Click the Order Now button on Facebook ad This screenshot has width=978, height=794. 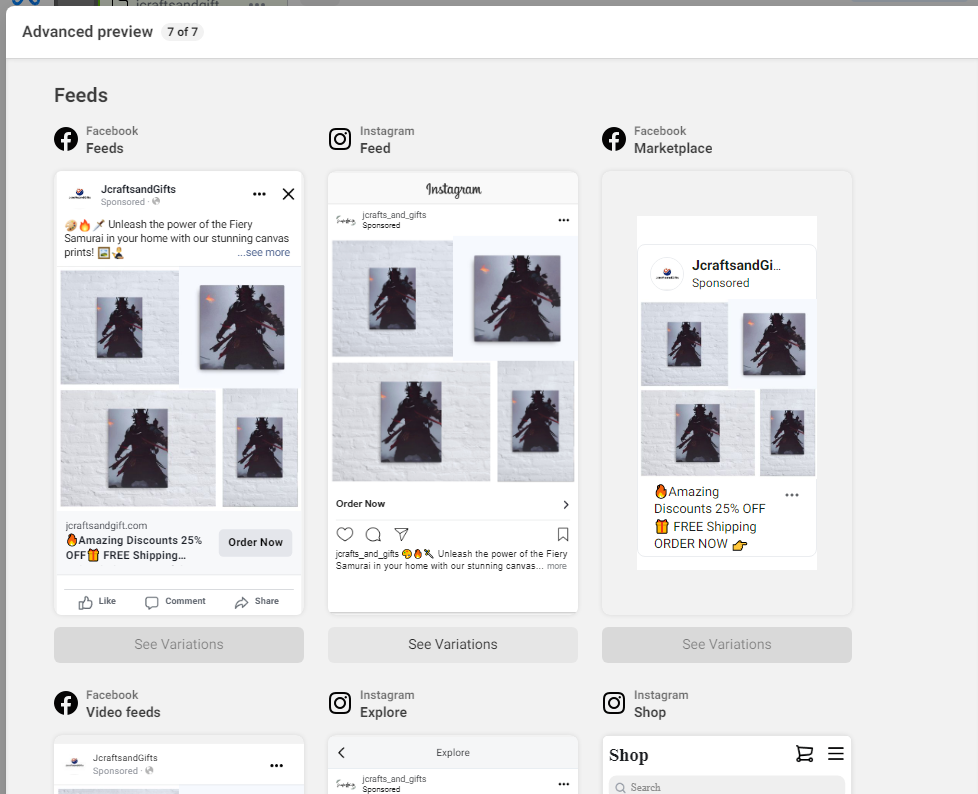pyautogui.click(x=255, y=542)
